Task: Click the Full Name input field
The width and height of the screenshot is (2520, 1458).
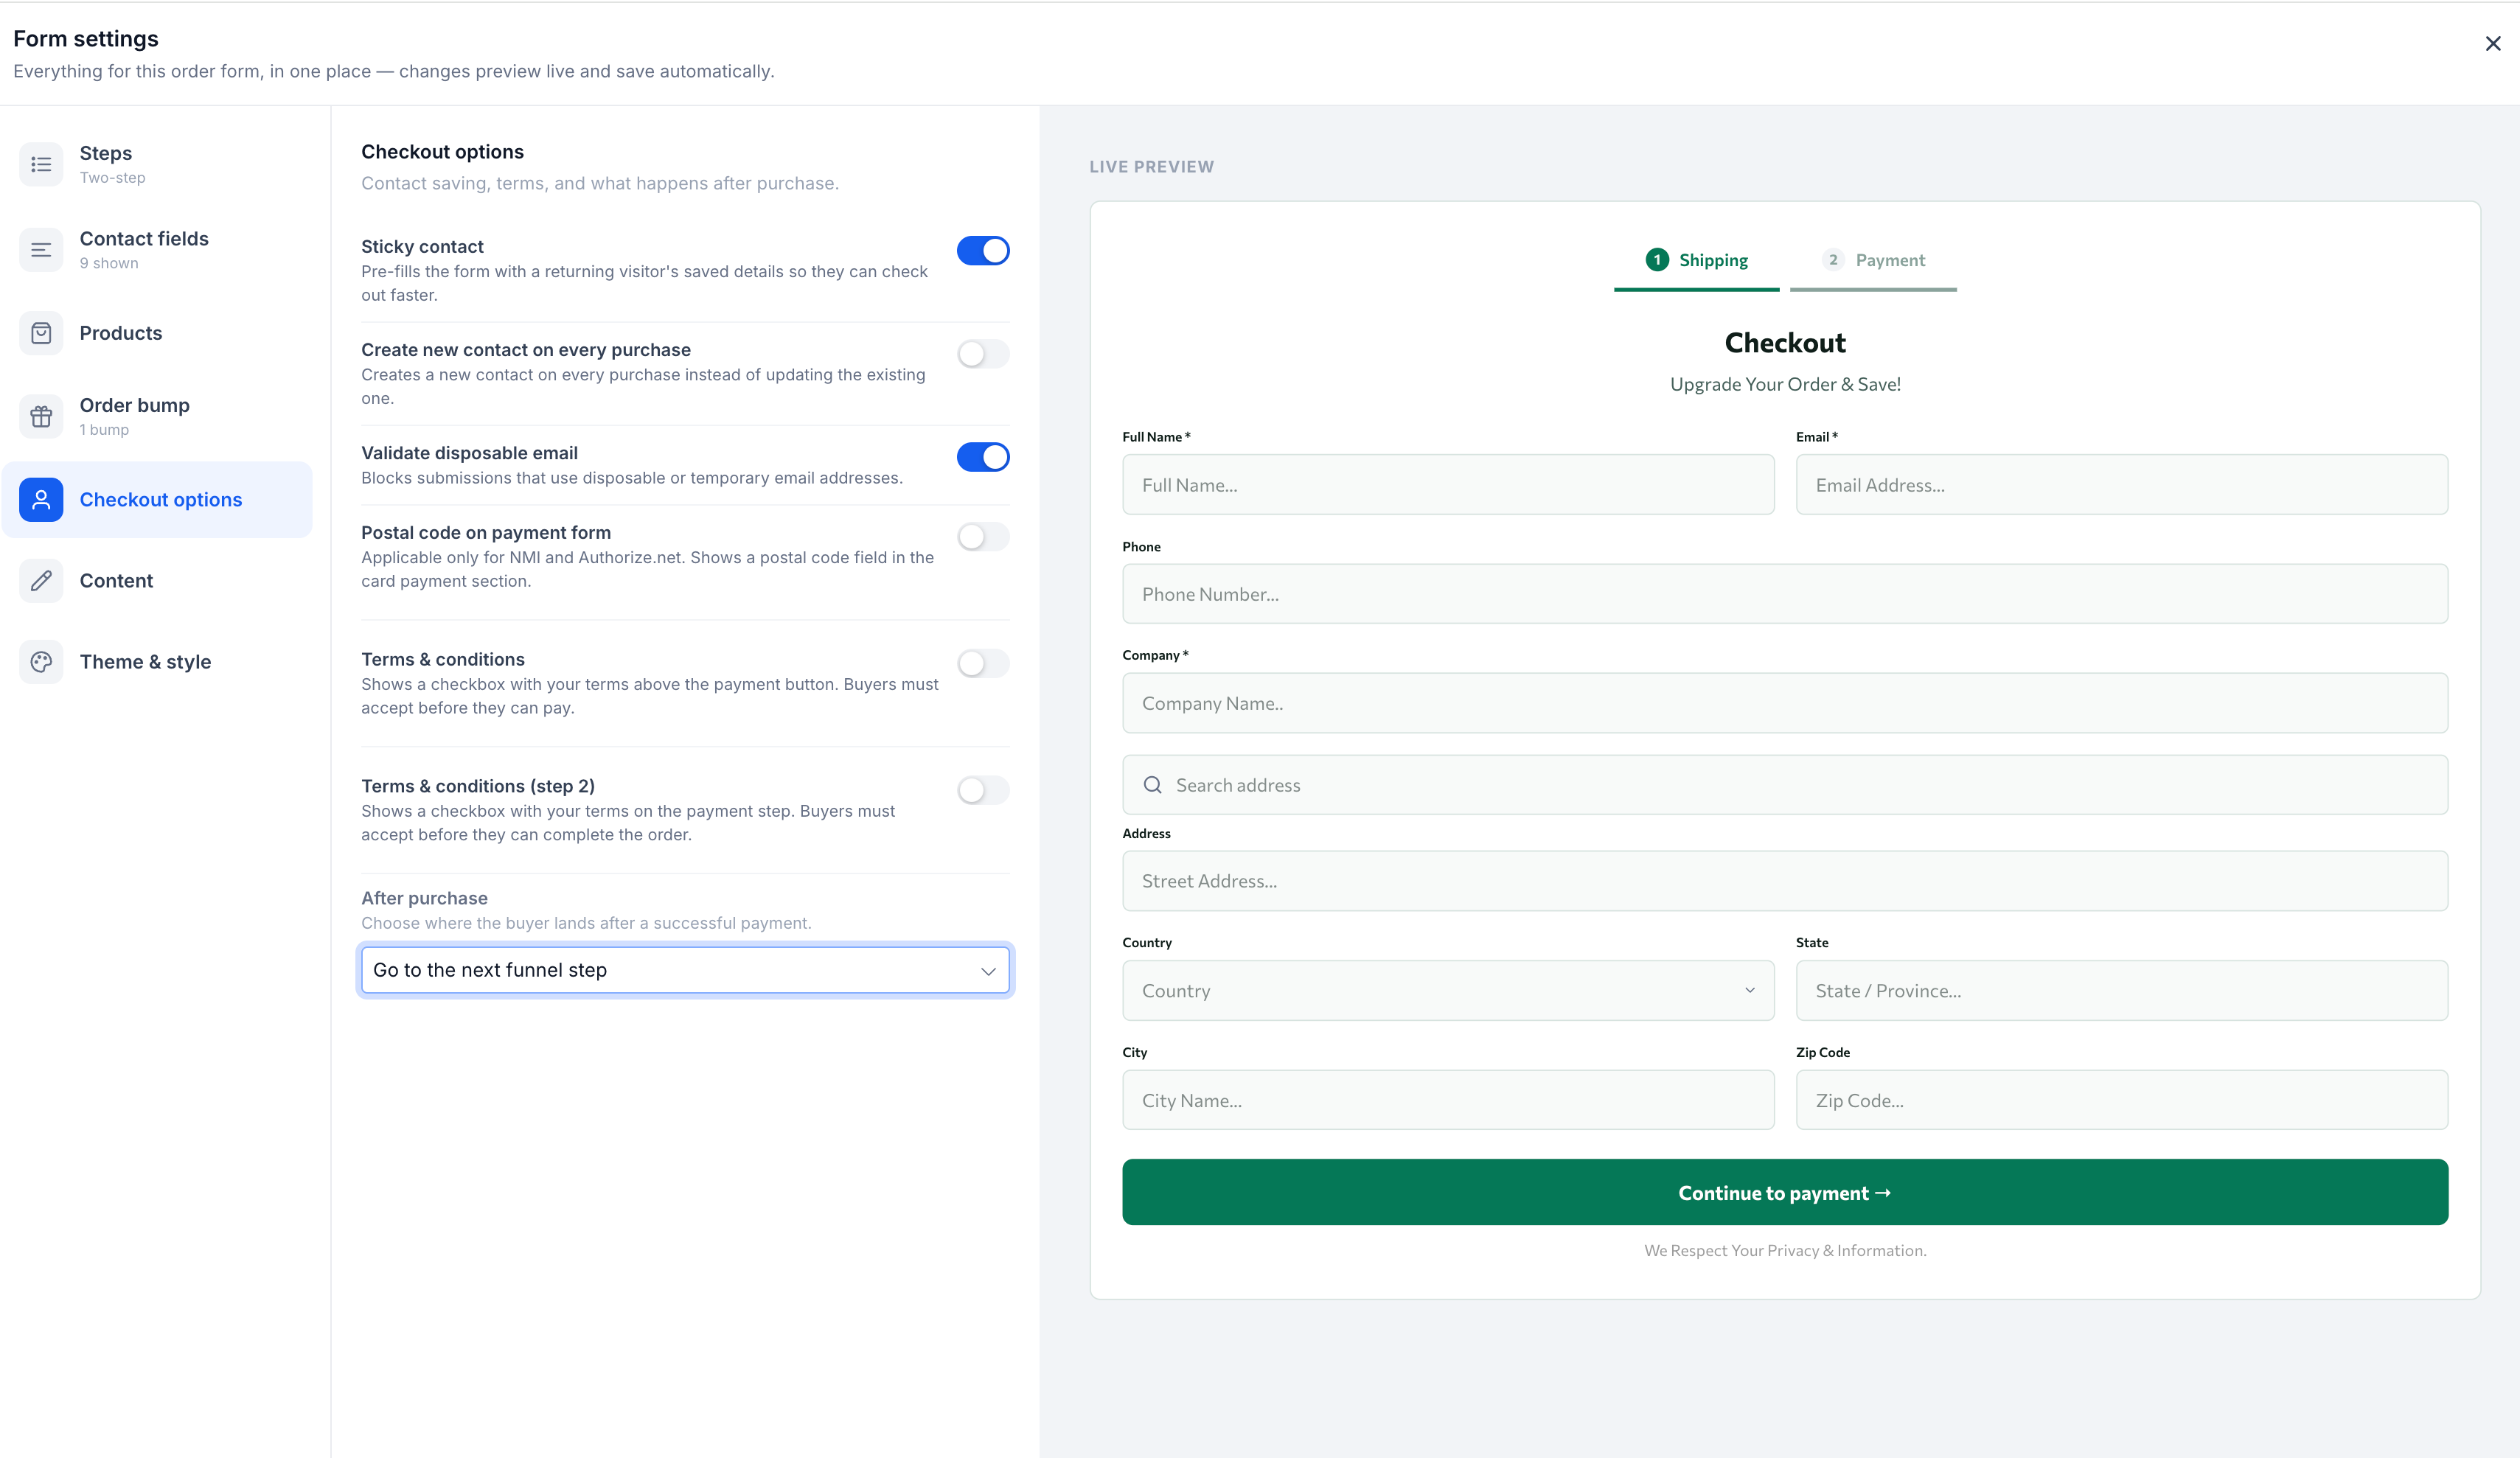Action: [x=1448, y=485]
